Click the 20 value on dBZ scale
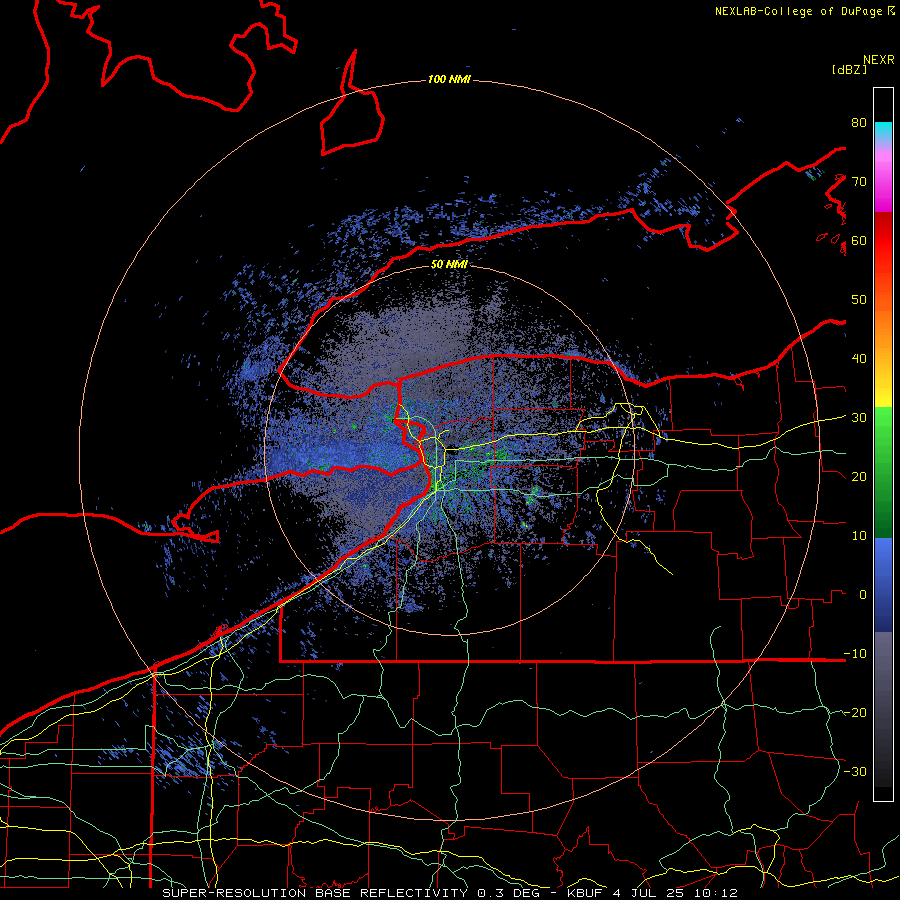The height and width of the screenshot is (900, 900). [859, 477]
